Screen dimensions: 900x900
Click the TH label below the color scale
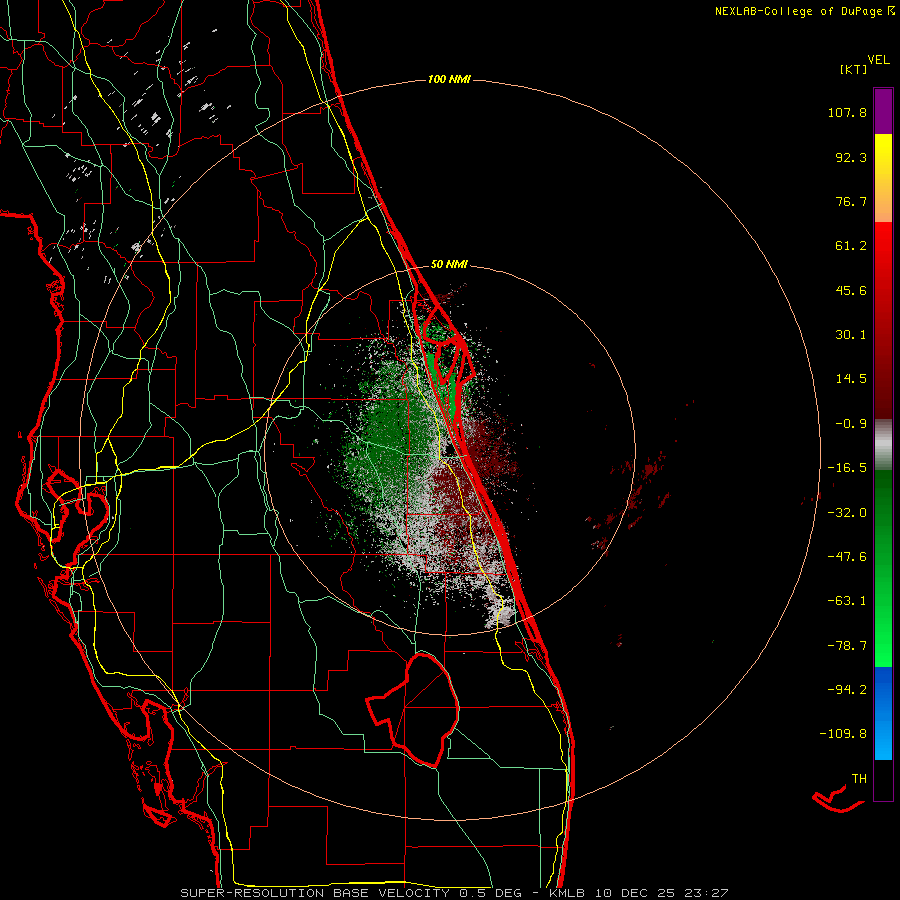[x=859, y=778]
